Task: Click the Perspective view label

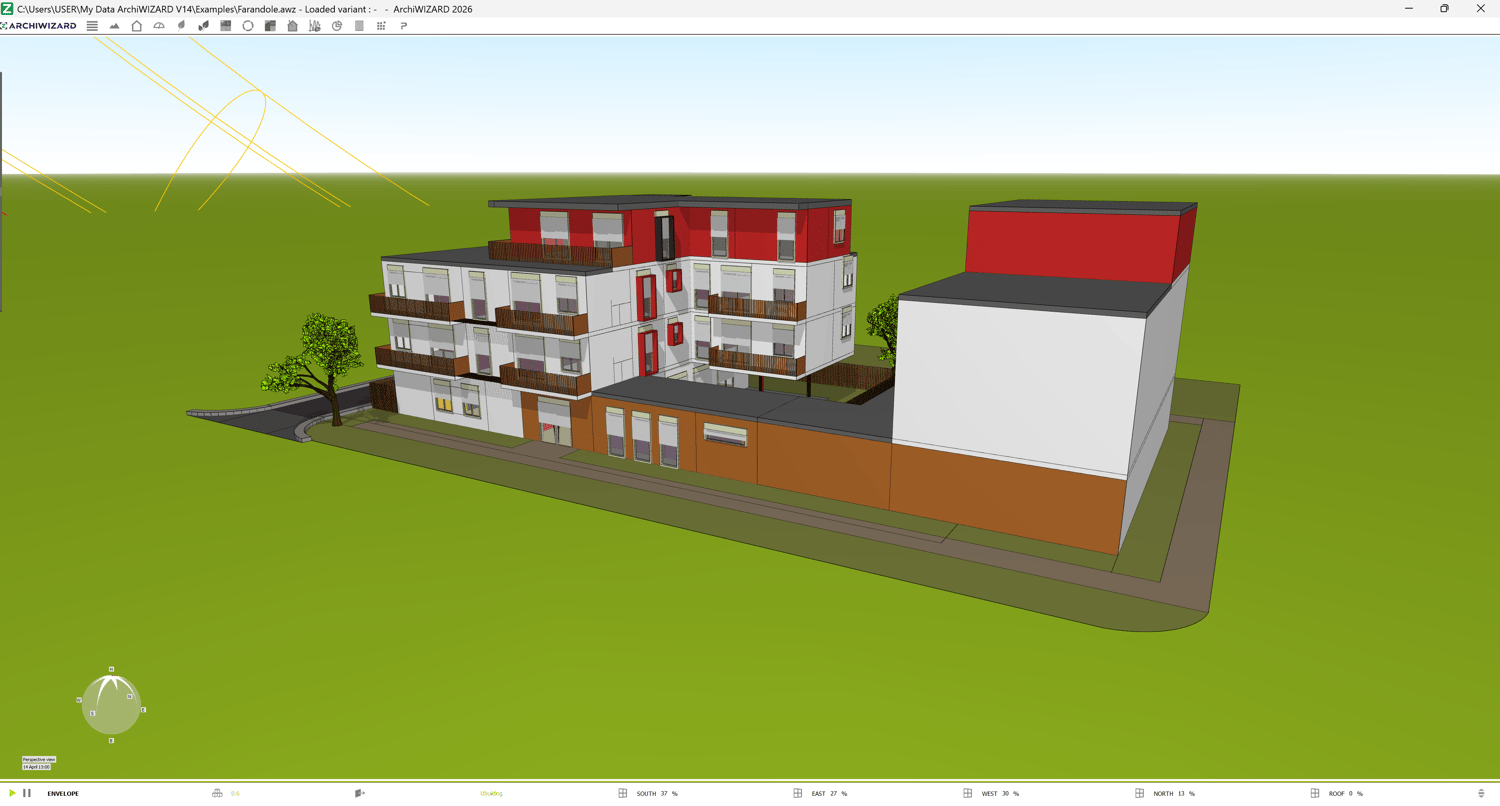Action: click(x=39, y=760)
